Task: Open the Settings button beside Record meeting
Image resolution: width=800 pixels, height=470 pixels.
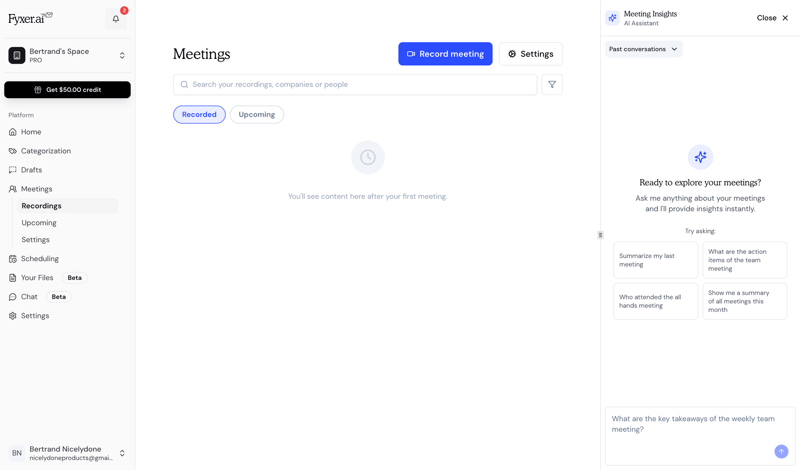Action: pyautogui.click(x=531, y=54)
